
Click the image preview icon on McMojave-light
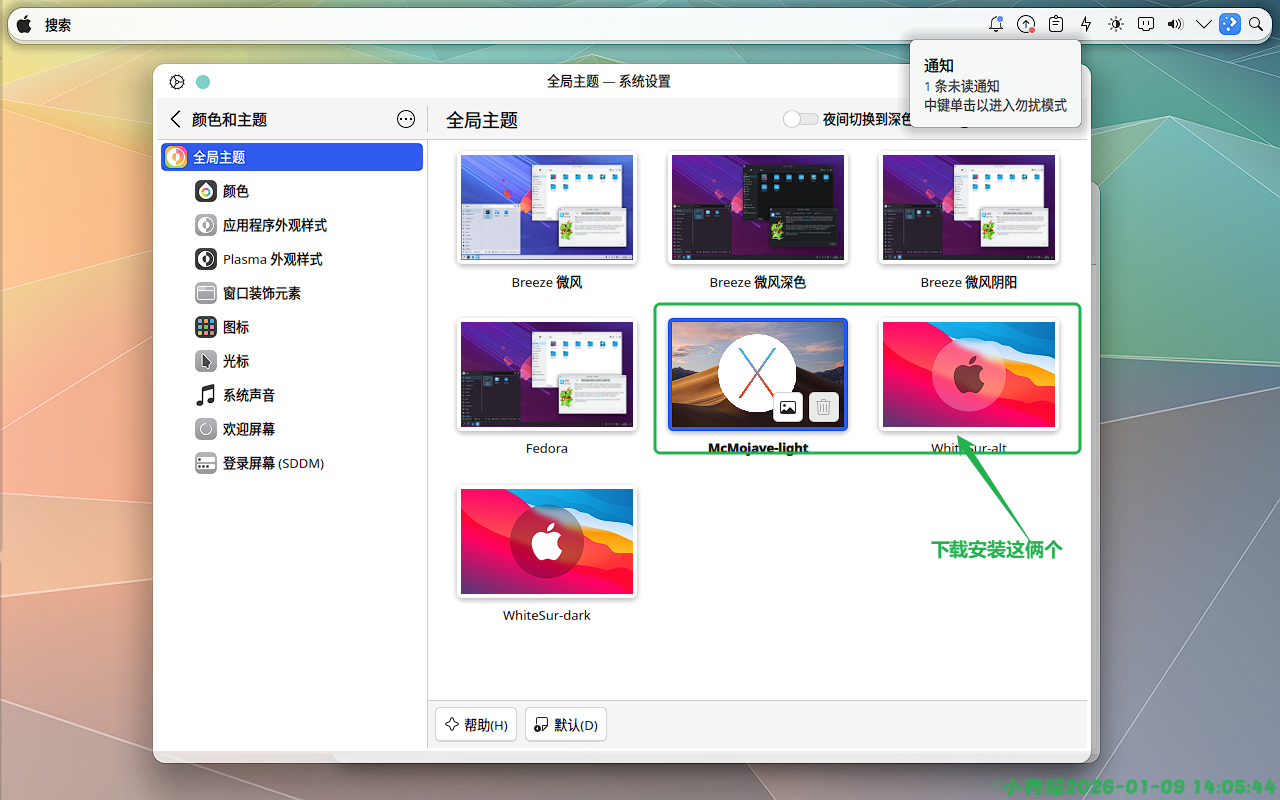[x=788, y=407]
